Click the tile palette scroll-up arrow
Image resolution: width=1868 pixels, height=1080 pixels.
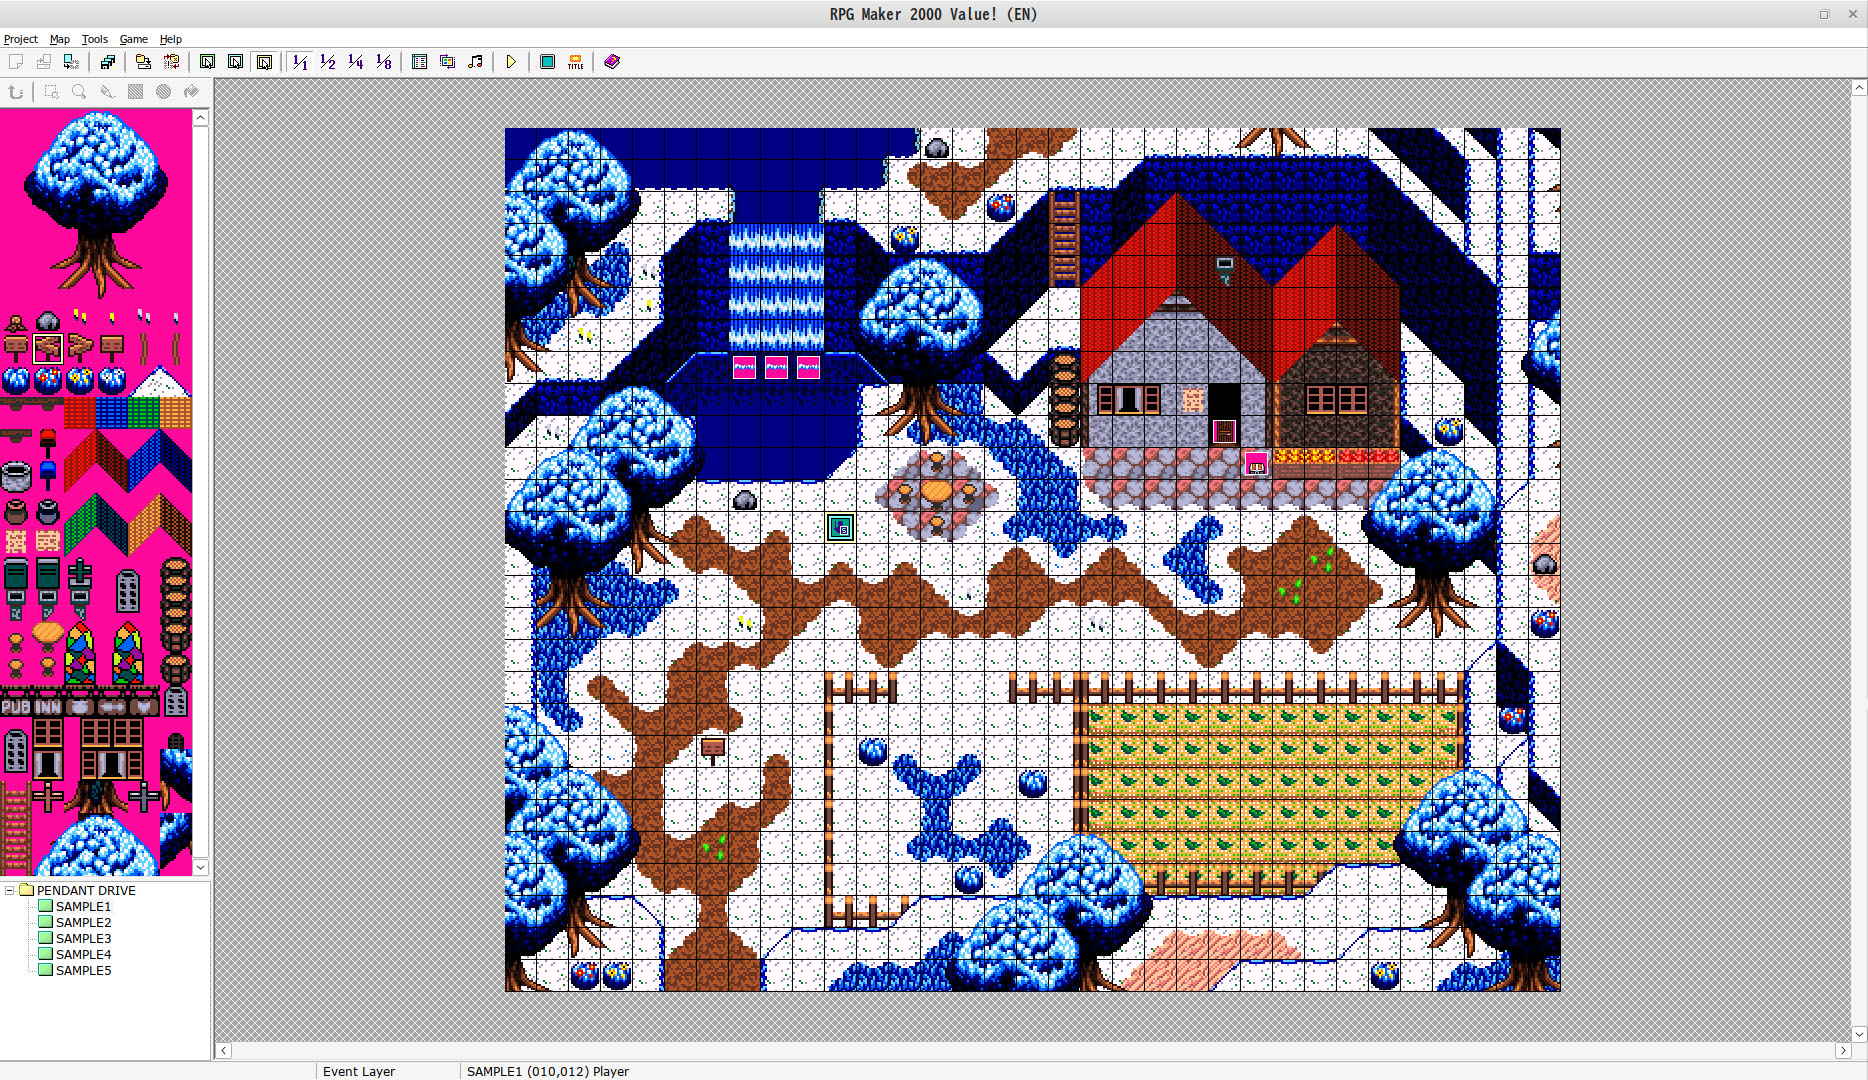pyautogui.click(x=200, y=118)
